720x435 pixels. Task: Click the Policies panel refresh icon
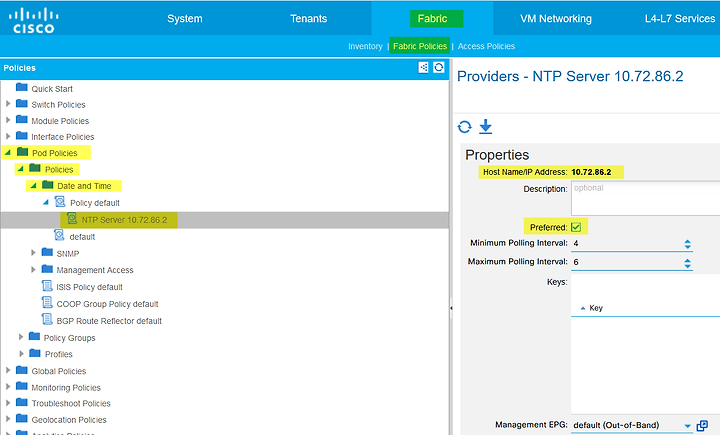tap(439, 68)
